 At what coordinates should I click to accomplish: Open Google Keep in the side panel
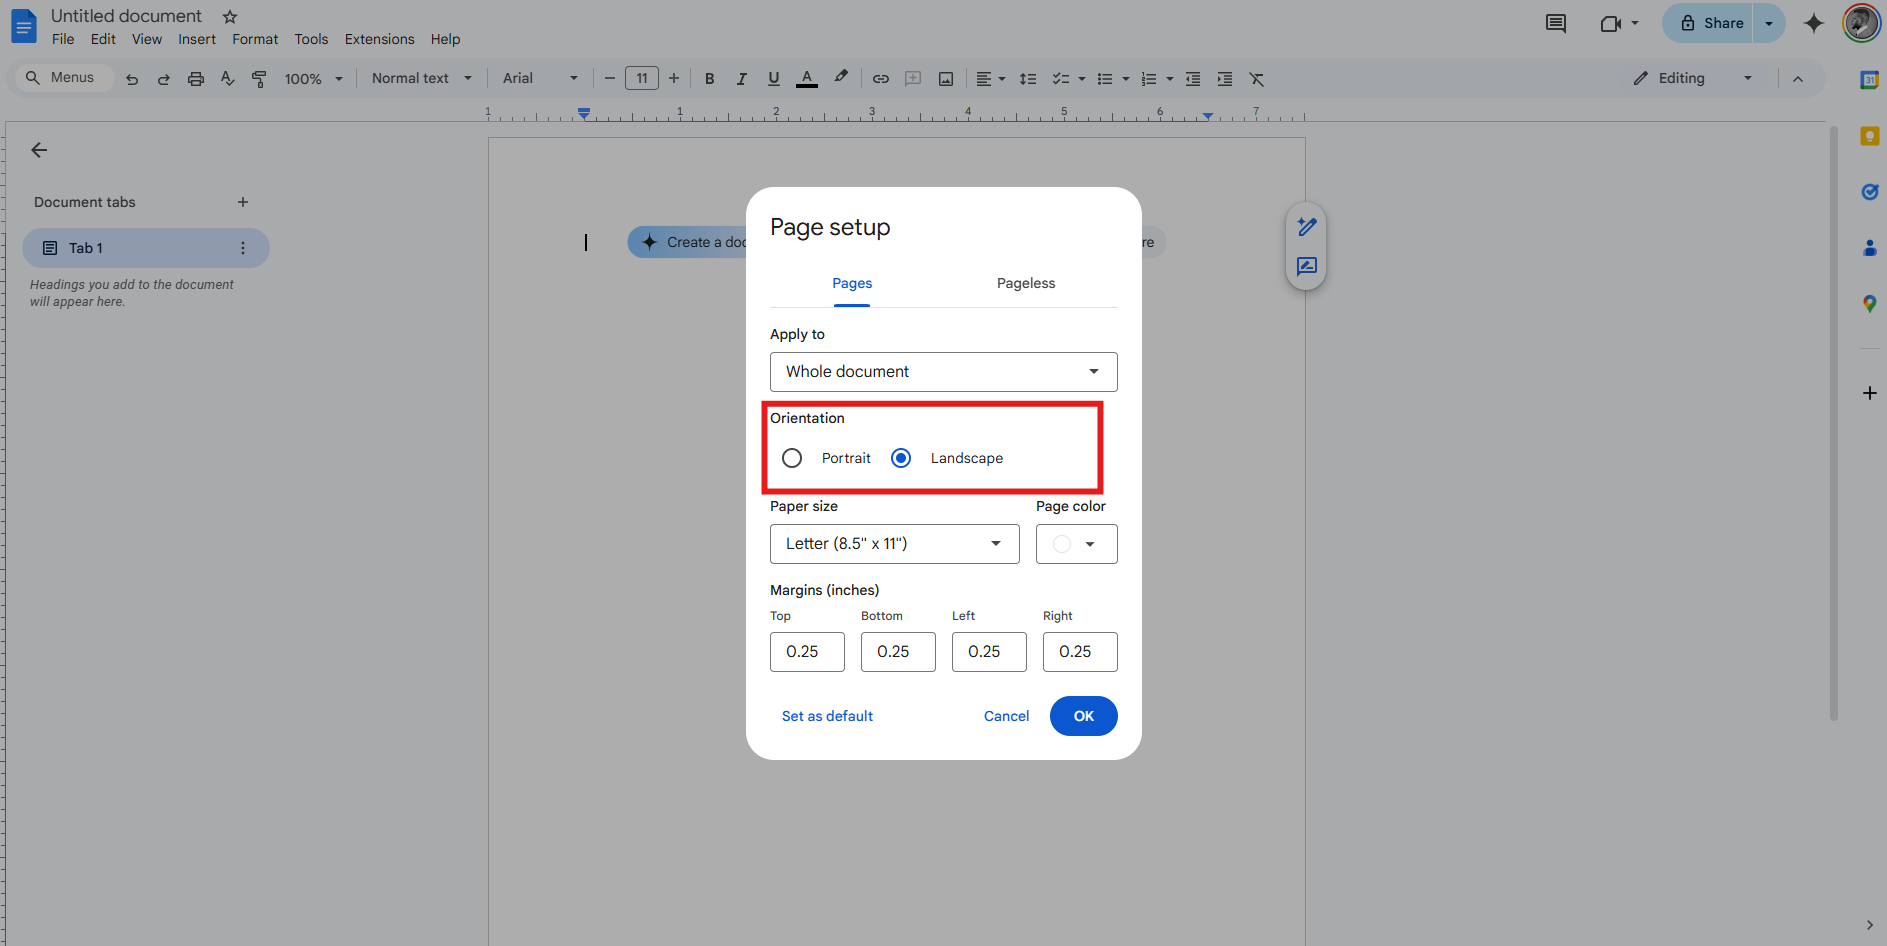click(x=1870, y=136)
